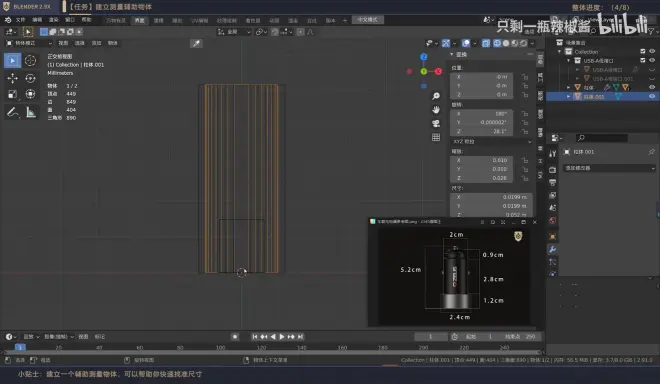The image size is (660, 384).
Task: Select the Select Box tool
Action: click(x=12, y=61)
